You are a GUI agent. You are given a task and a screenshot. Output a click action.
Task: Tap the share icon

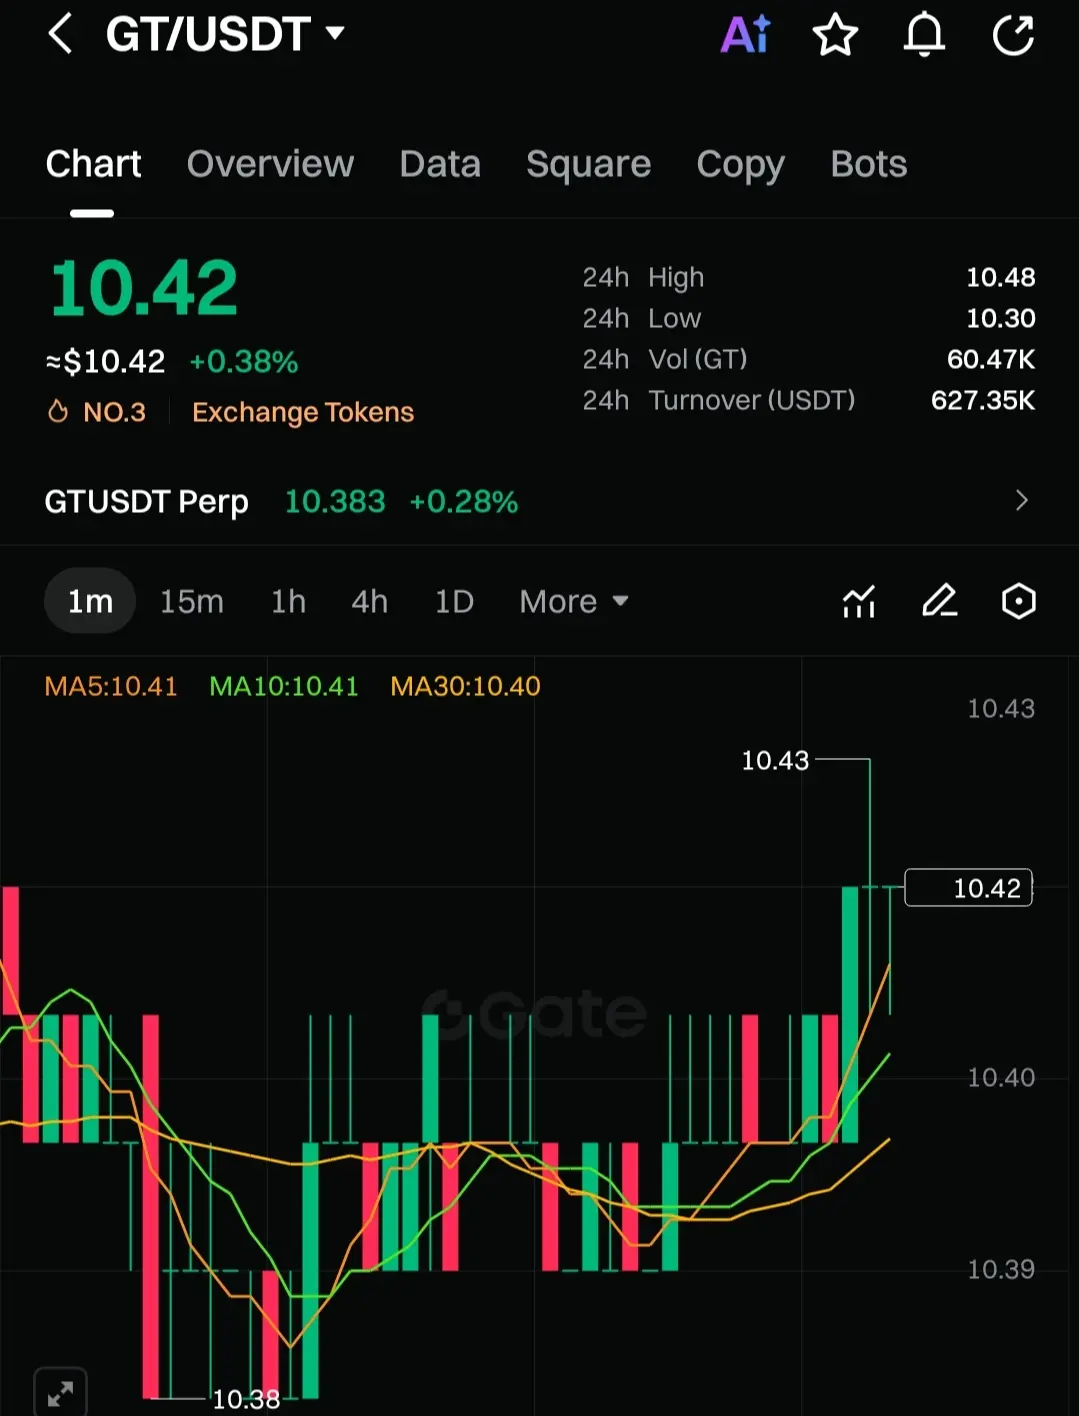pos(1013,35)
